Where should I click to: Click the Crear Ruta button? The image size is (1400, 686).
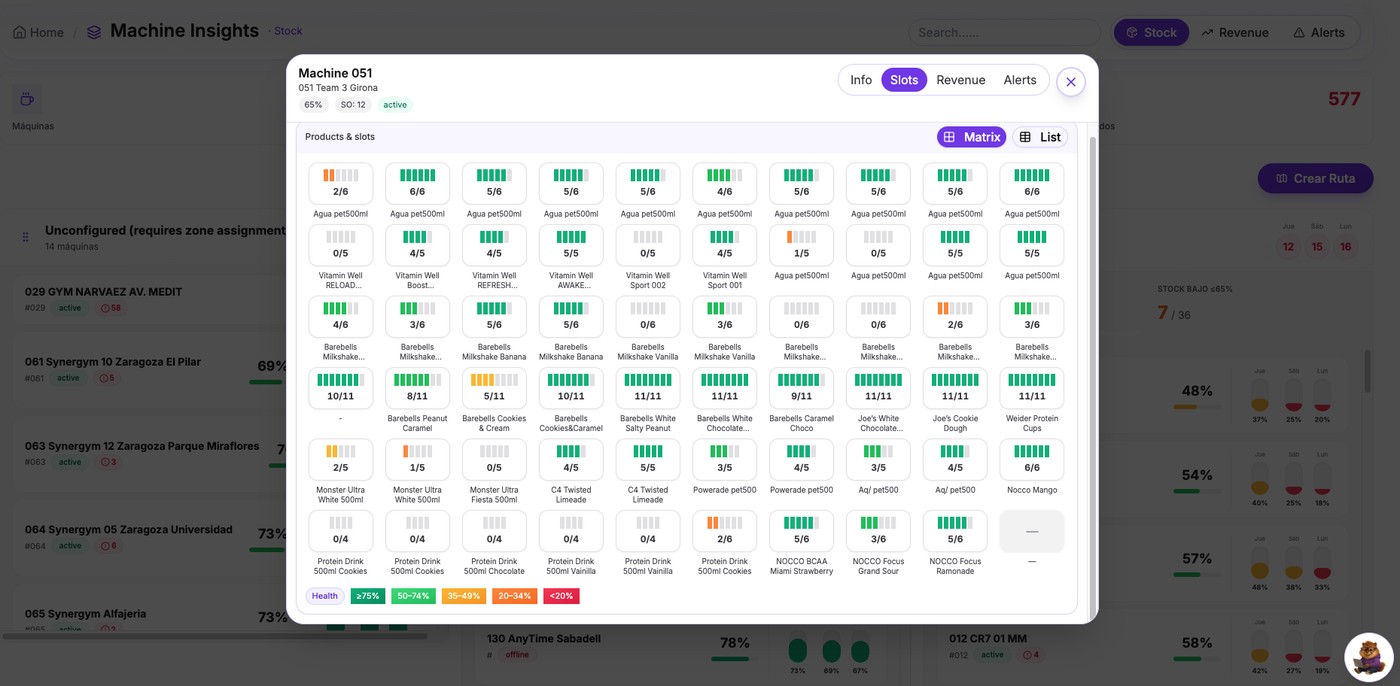[x=1315, y=177]
